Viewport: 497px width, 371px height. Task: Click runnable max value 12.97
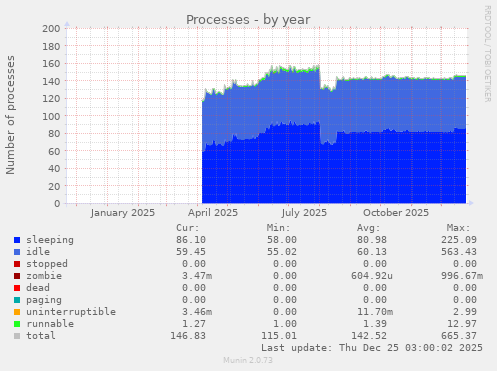click(x=462, y=324)
